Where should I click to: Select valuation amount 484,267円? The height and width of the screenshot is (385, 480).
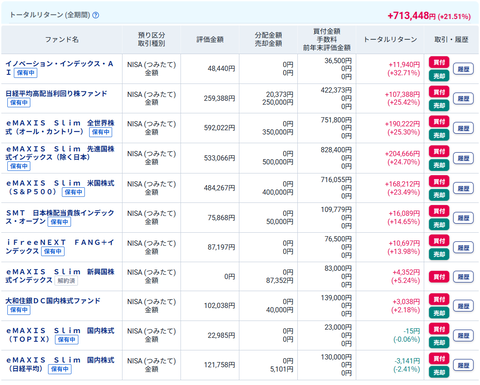click(219, 188)
